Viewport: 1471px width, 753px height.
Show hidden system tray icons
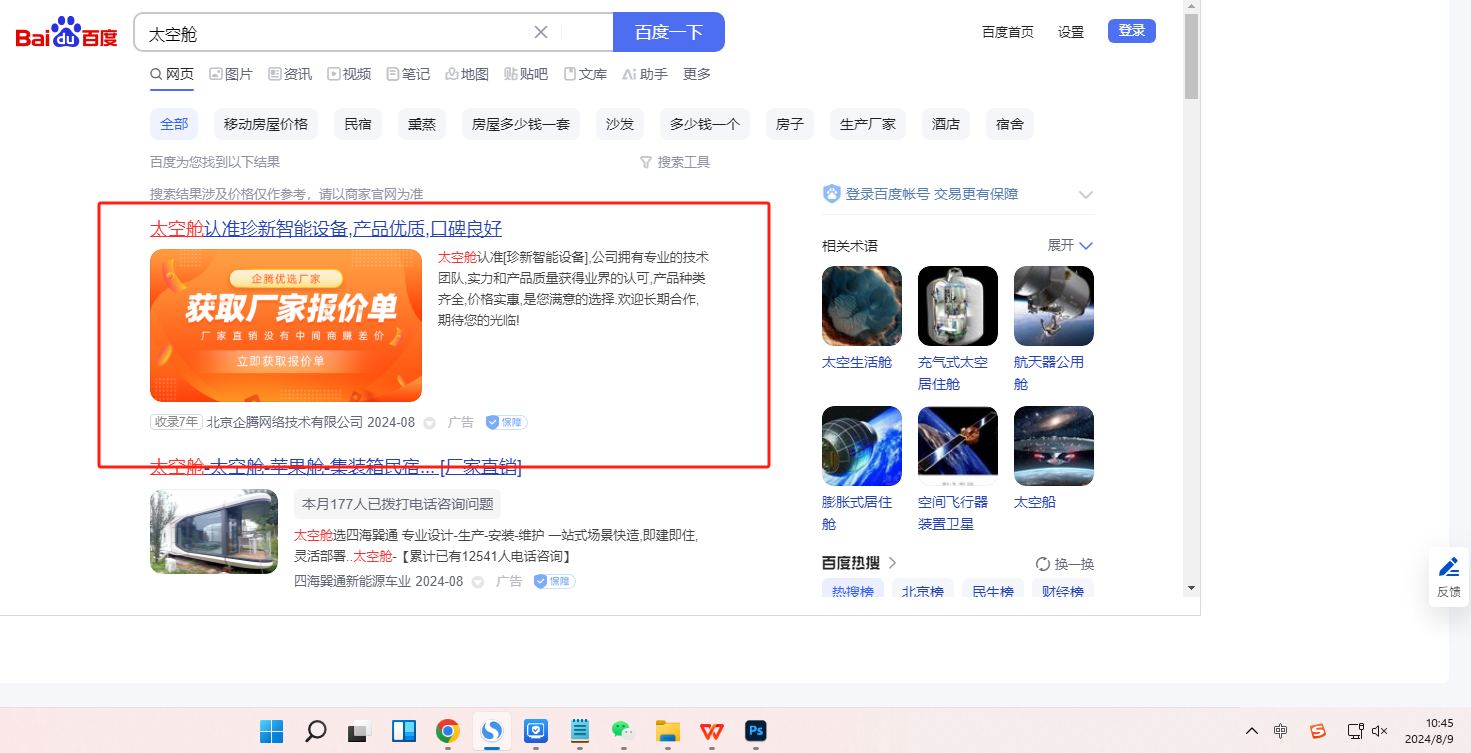pos(1251,731)
